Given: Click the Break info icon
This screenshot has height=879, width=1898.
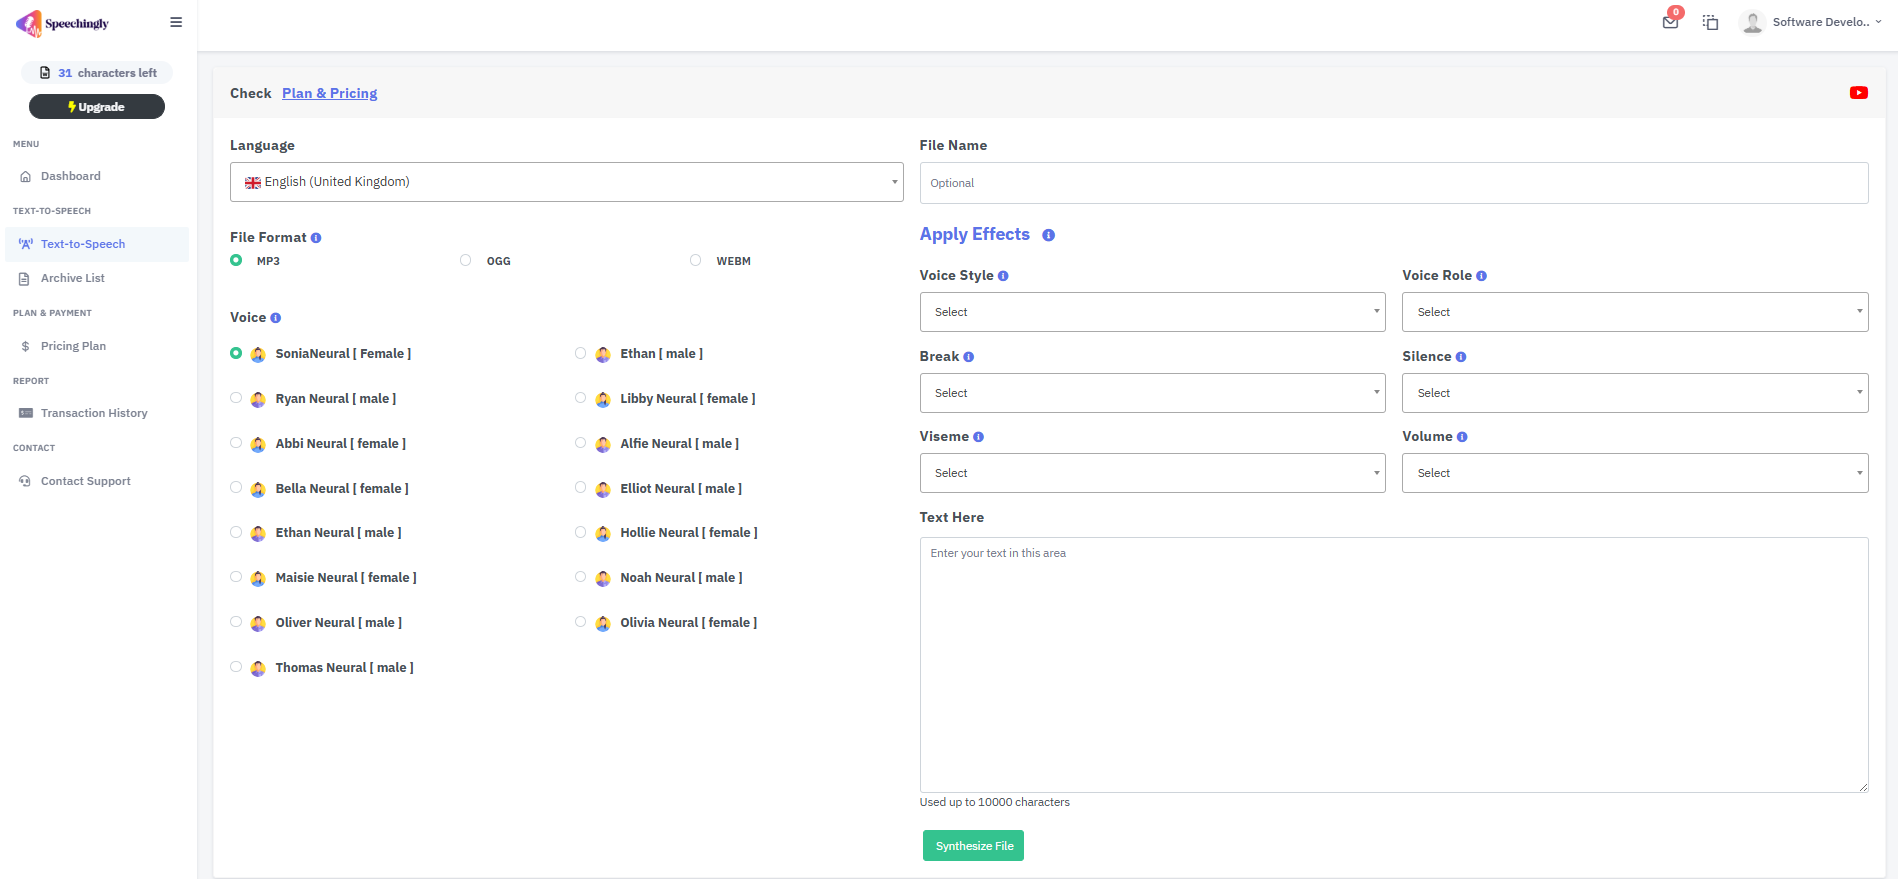Looking at the screenshot, I should 968,357.
